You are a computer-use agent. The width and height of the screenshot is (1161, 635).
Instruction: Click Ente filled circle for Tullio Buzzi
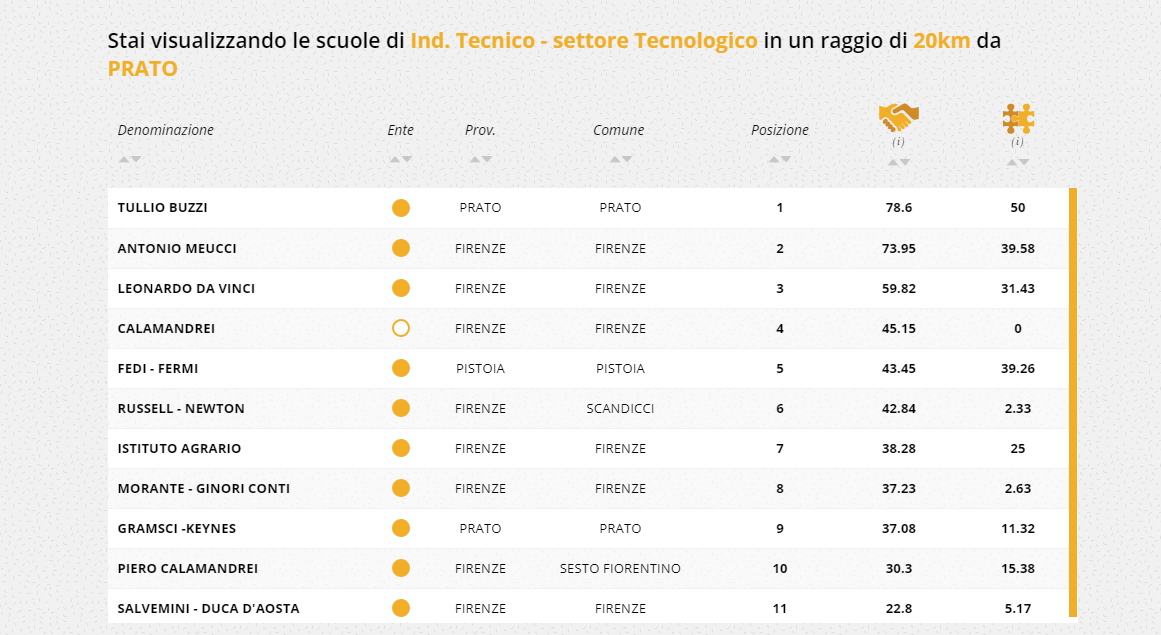click(x=401, y=208)
